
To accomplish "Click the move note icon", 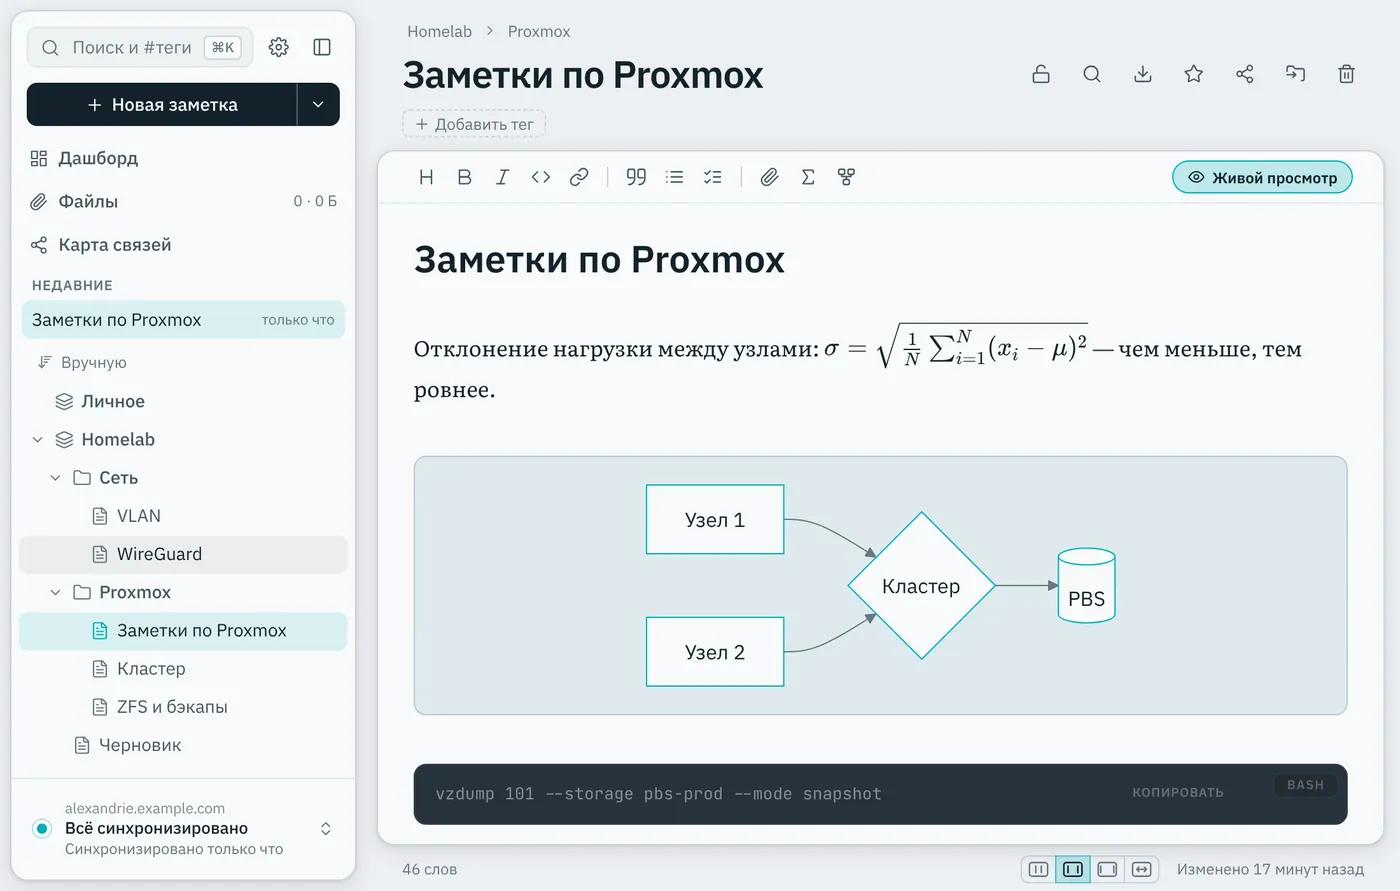I will tap(1296, 74).
